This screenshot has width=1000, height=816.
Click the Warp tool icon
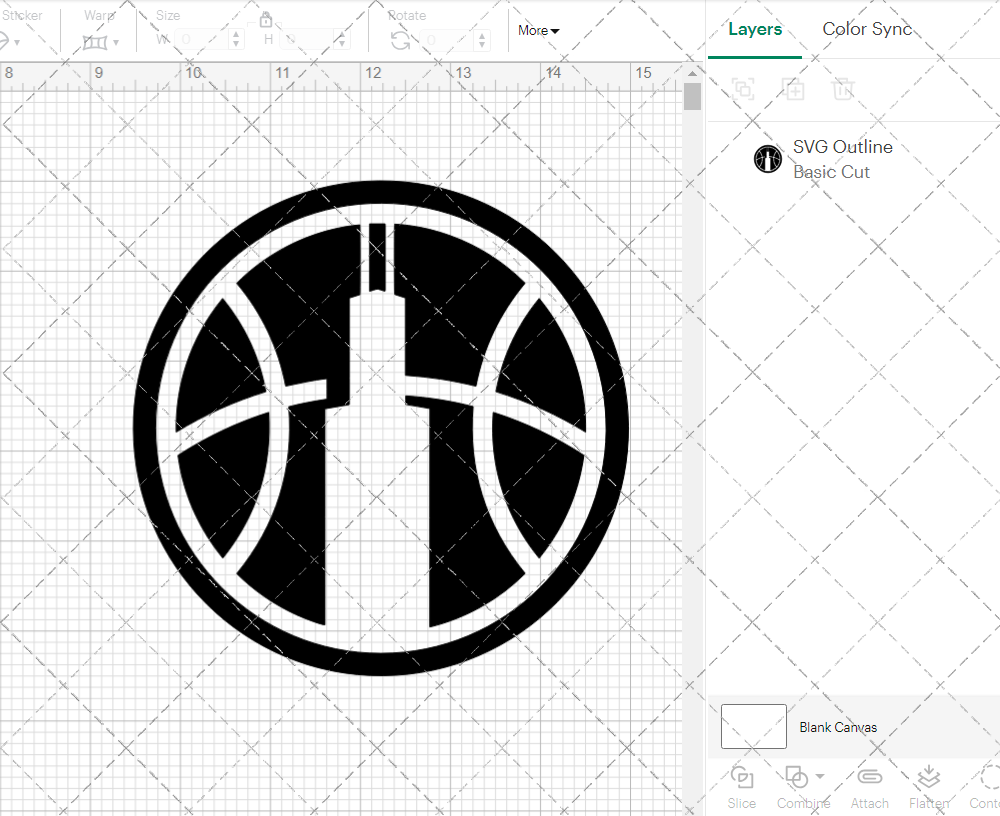pos(96,41)
